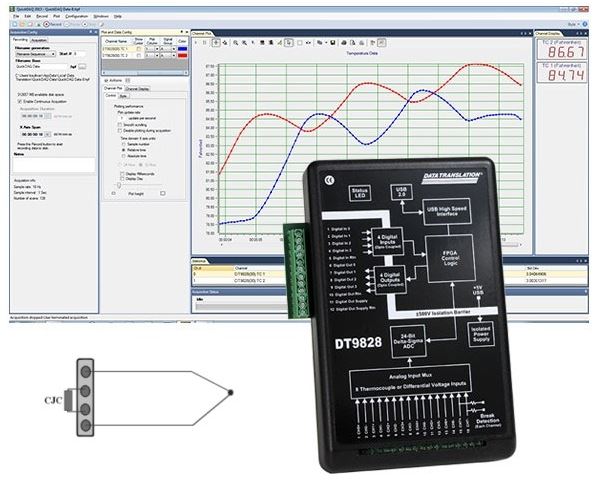Switch to Style tab beside Control

pos(123,96)
